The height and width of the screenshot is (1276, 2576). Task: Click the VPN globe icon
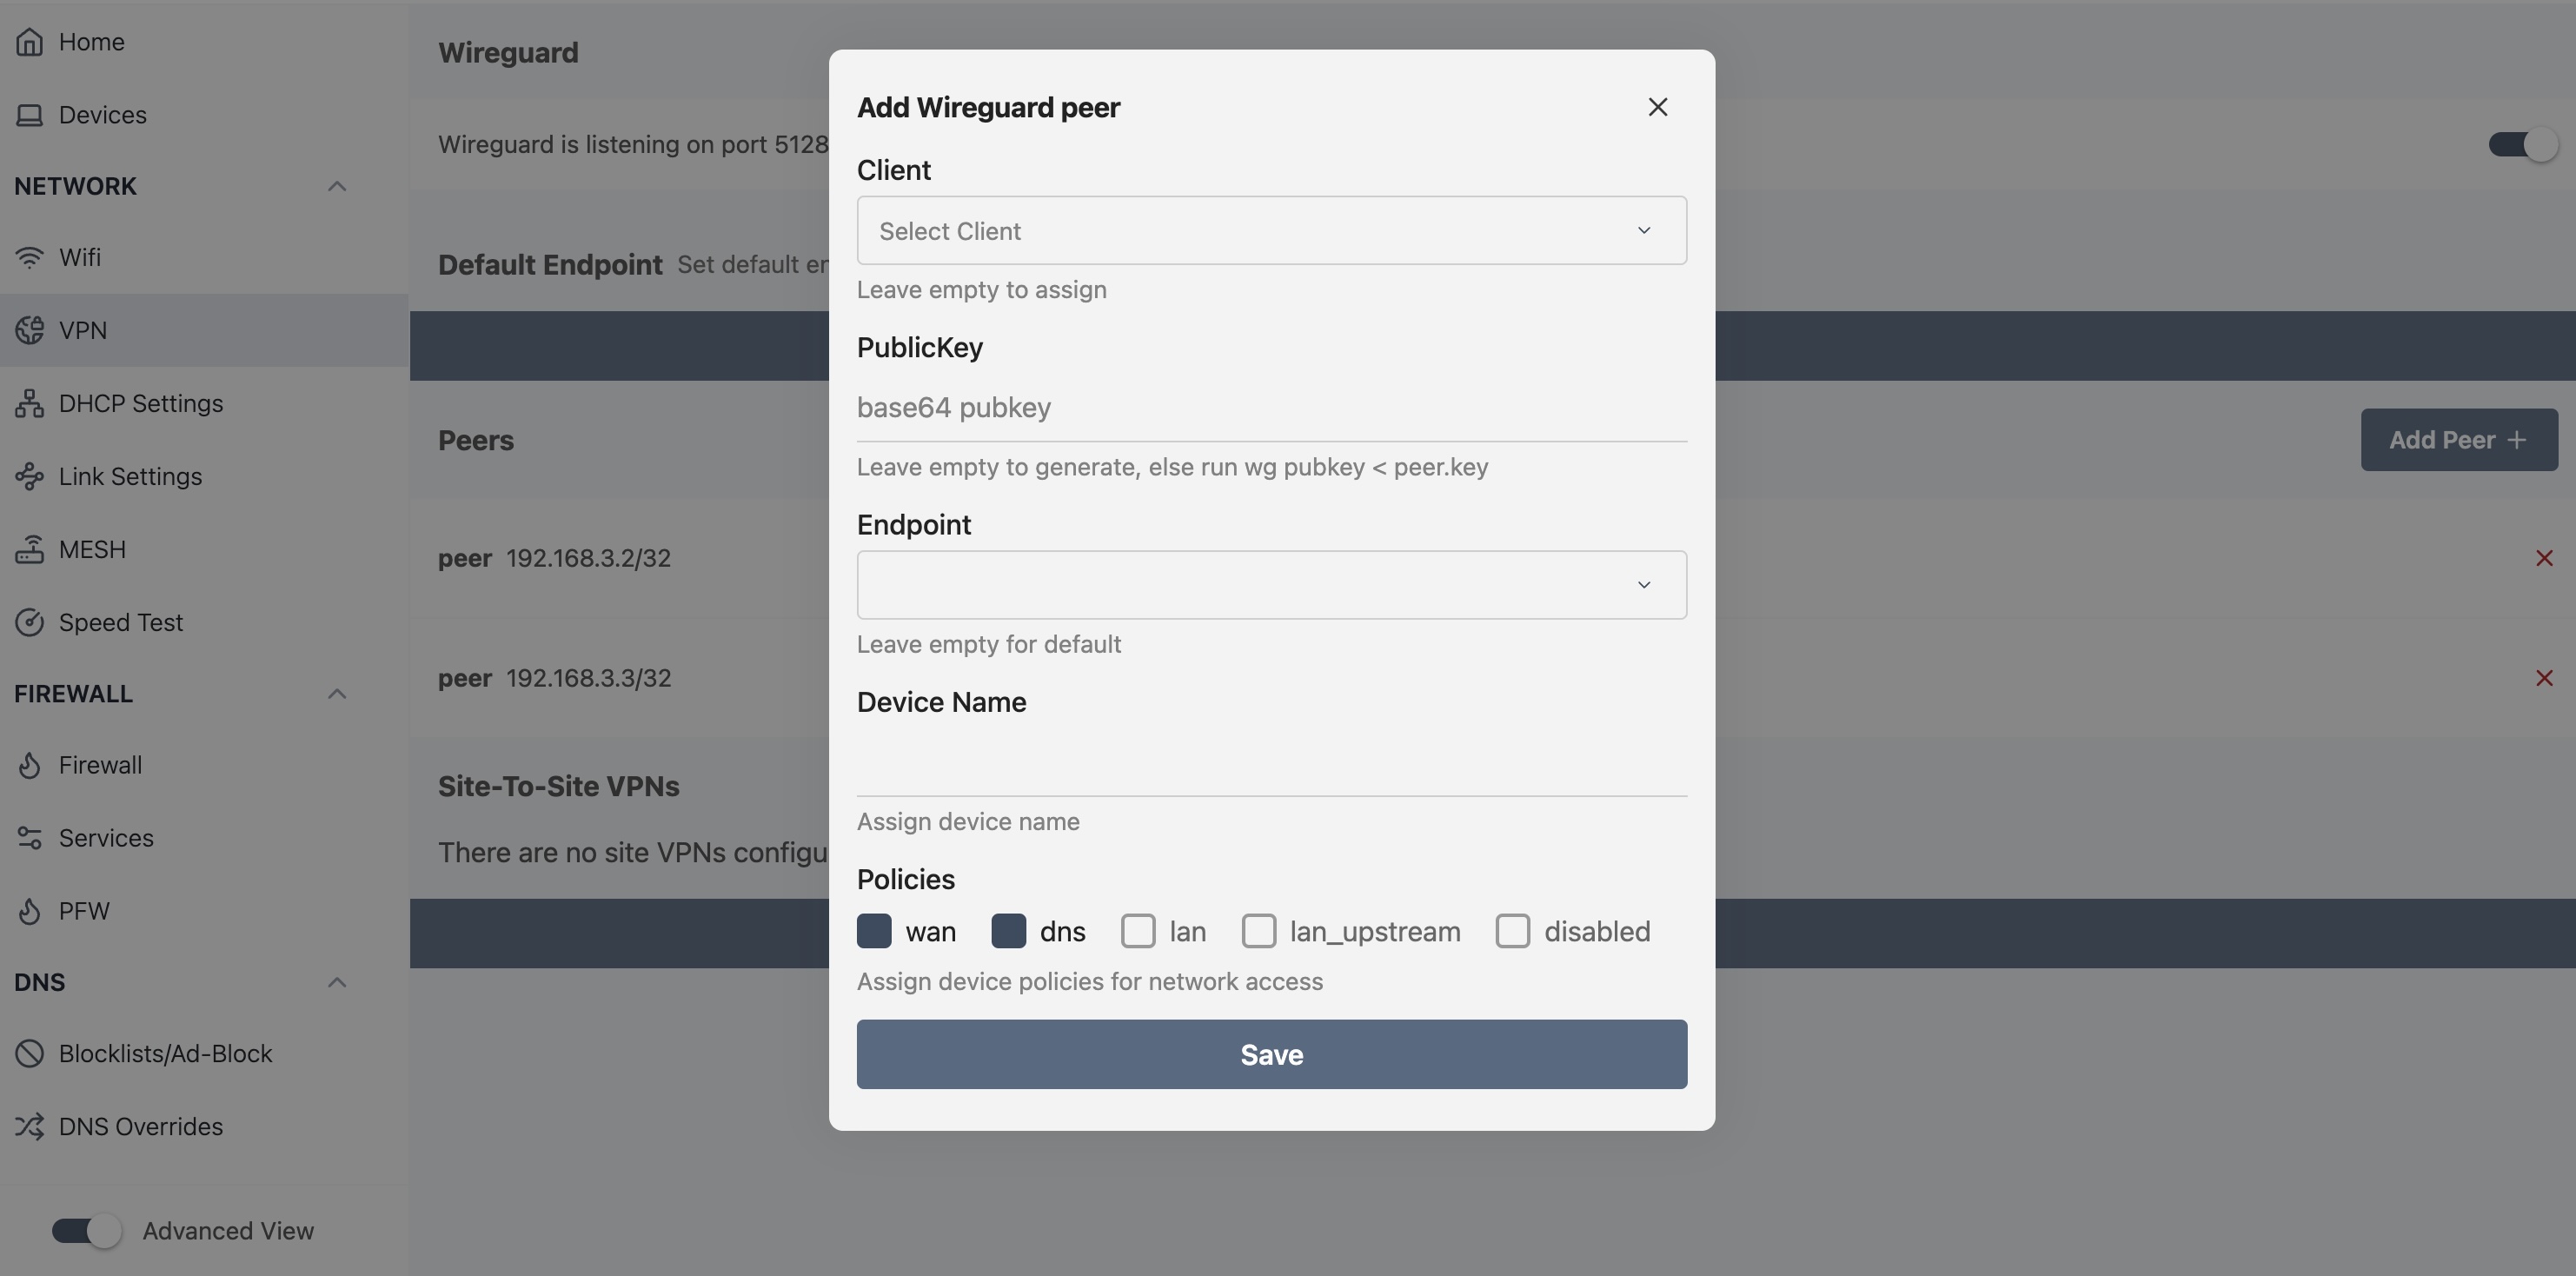(x=30, y=330)
